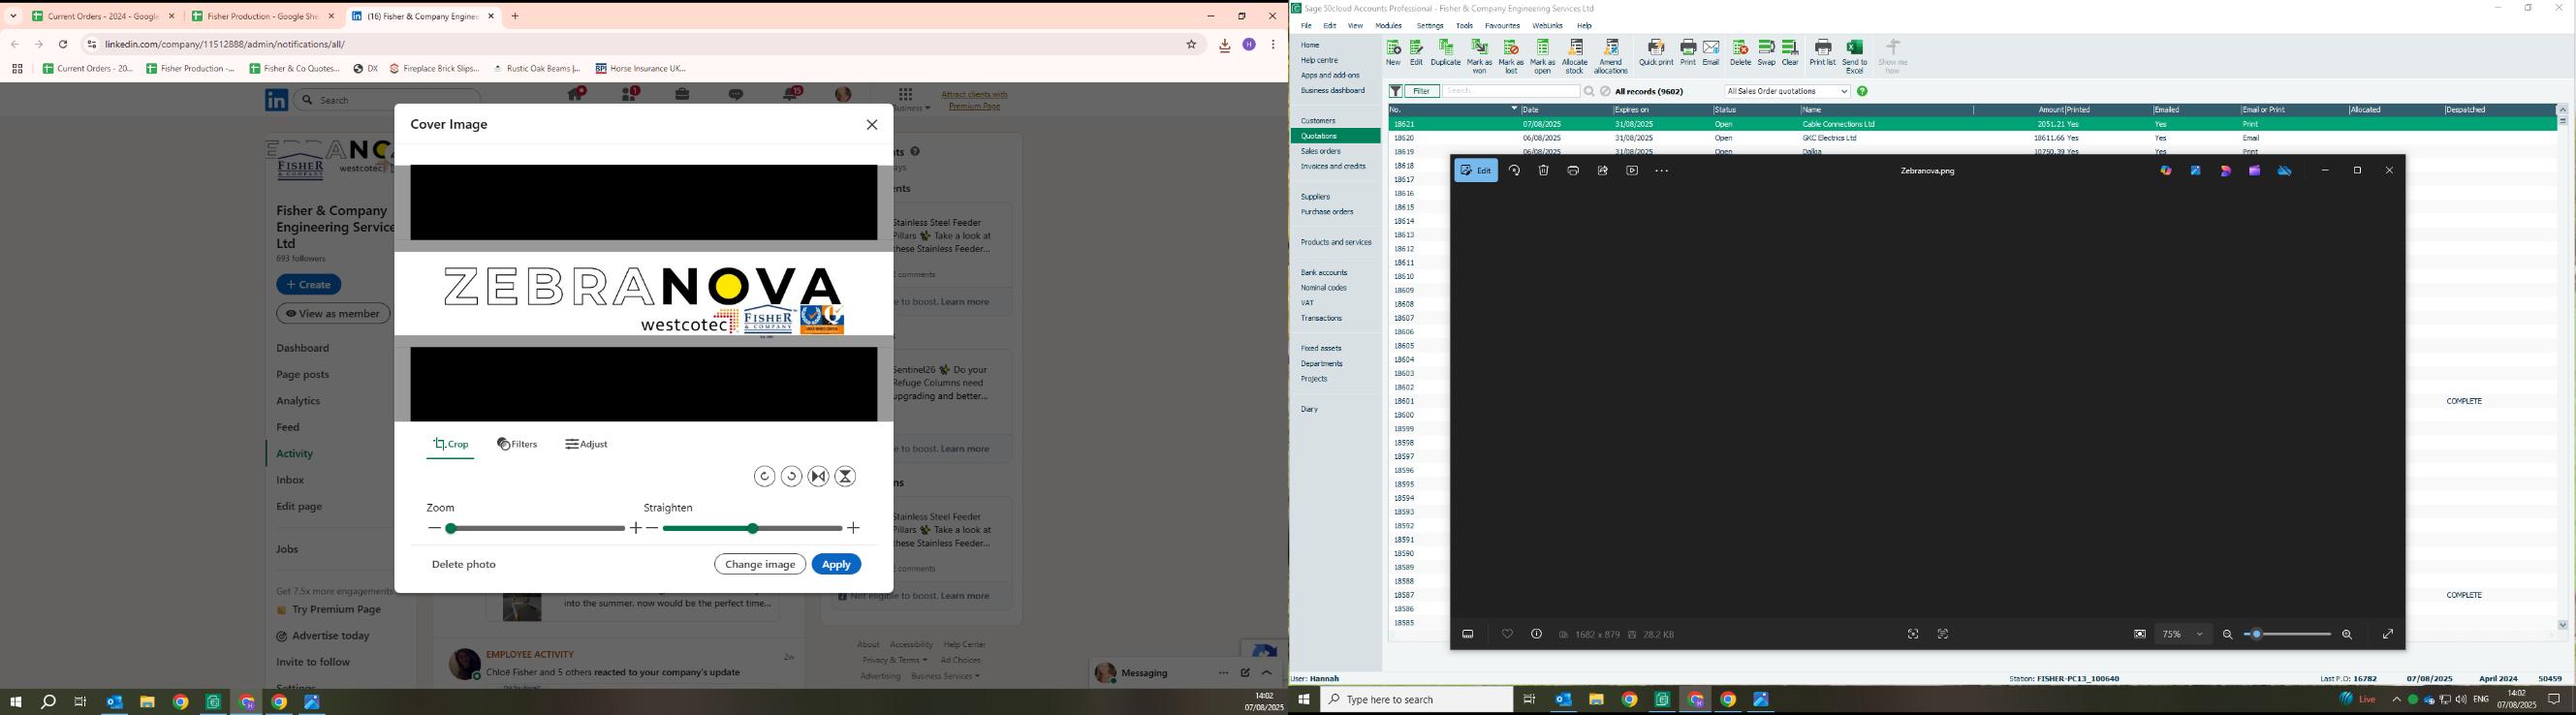Click Print list icon in Sage
Viewport: 2576px width, 715px height.
click(x=1823, y=53)
